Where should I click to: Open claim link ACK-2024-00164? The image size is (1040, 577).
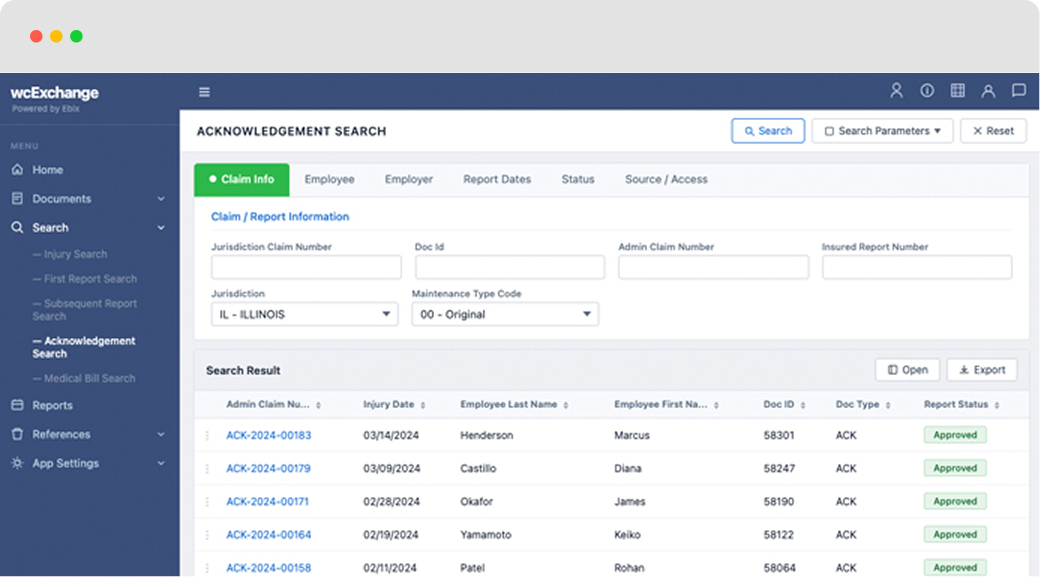[x=269, y=535]
